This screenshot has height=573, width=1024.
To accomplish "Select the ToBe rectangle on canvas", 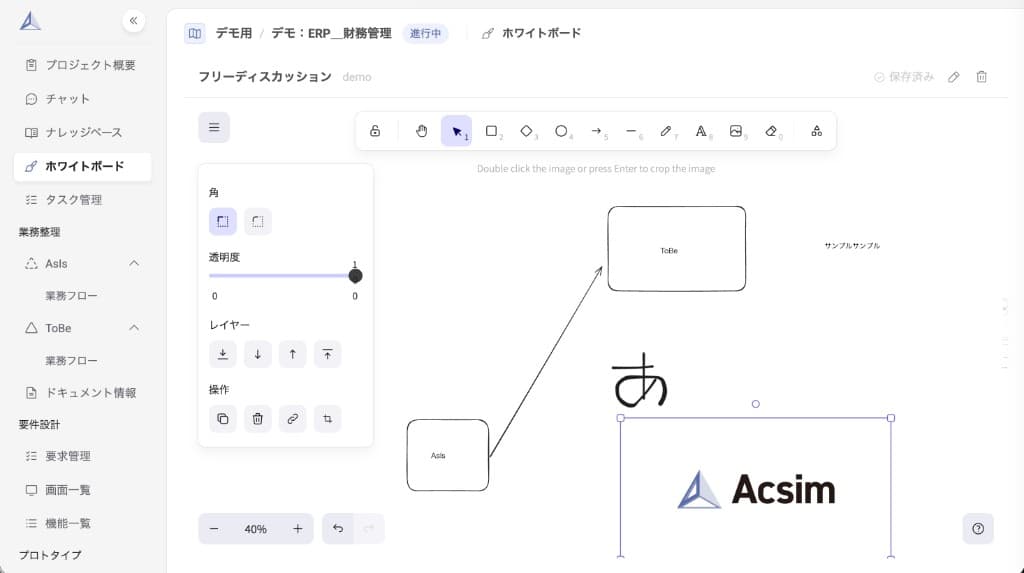I will pos(677,249).
